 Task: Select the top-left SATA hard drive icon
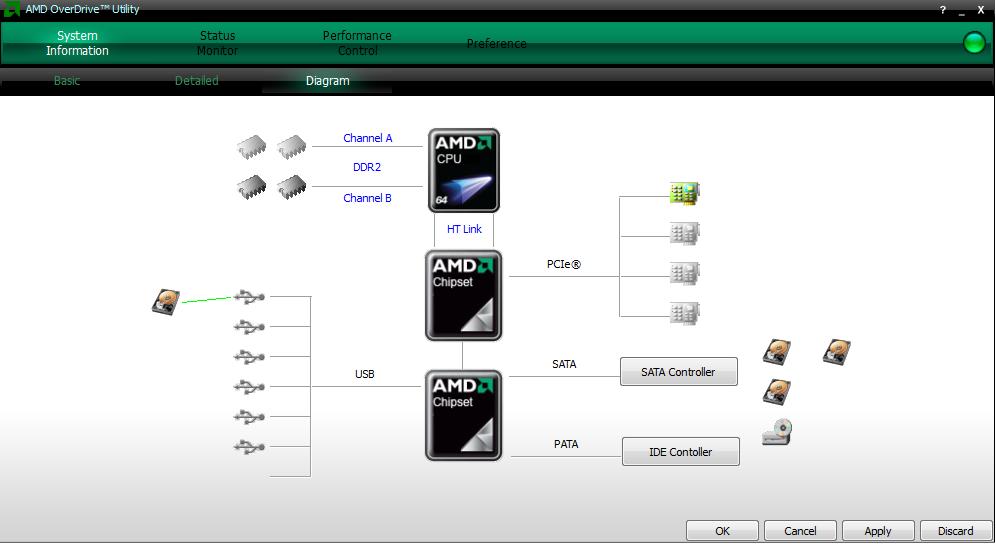click(x=777, y=352)
